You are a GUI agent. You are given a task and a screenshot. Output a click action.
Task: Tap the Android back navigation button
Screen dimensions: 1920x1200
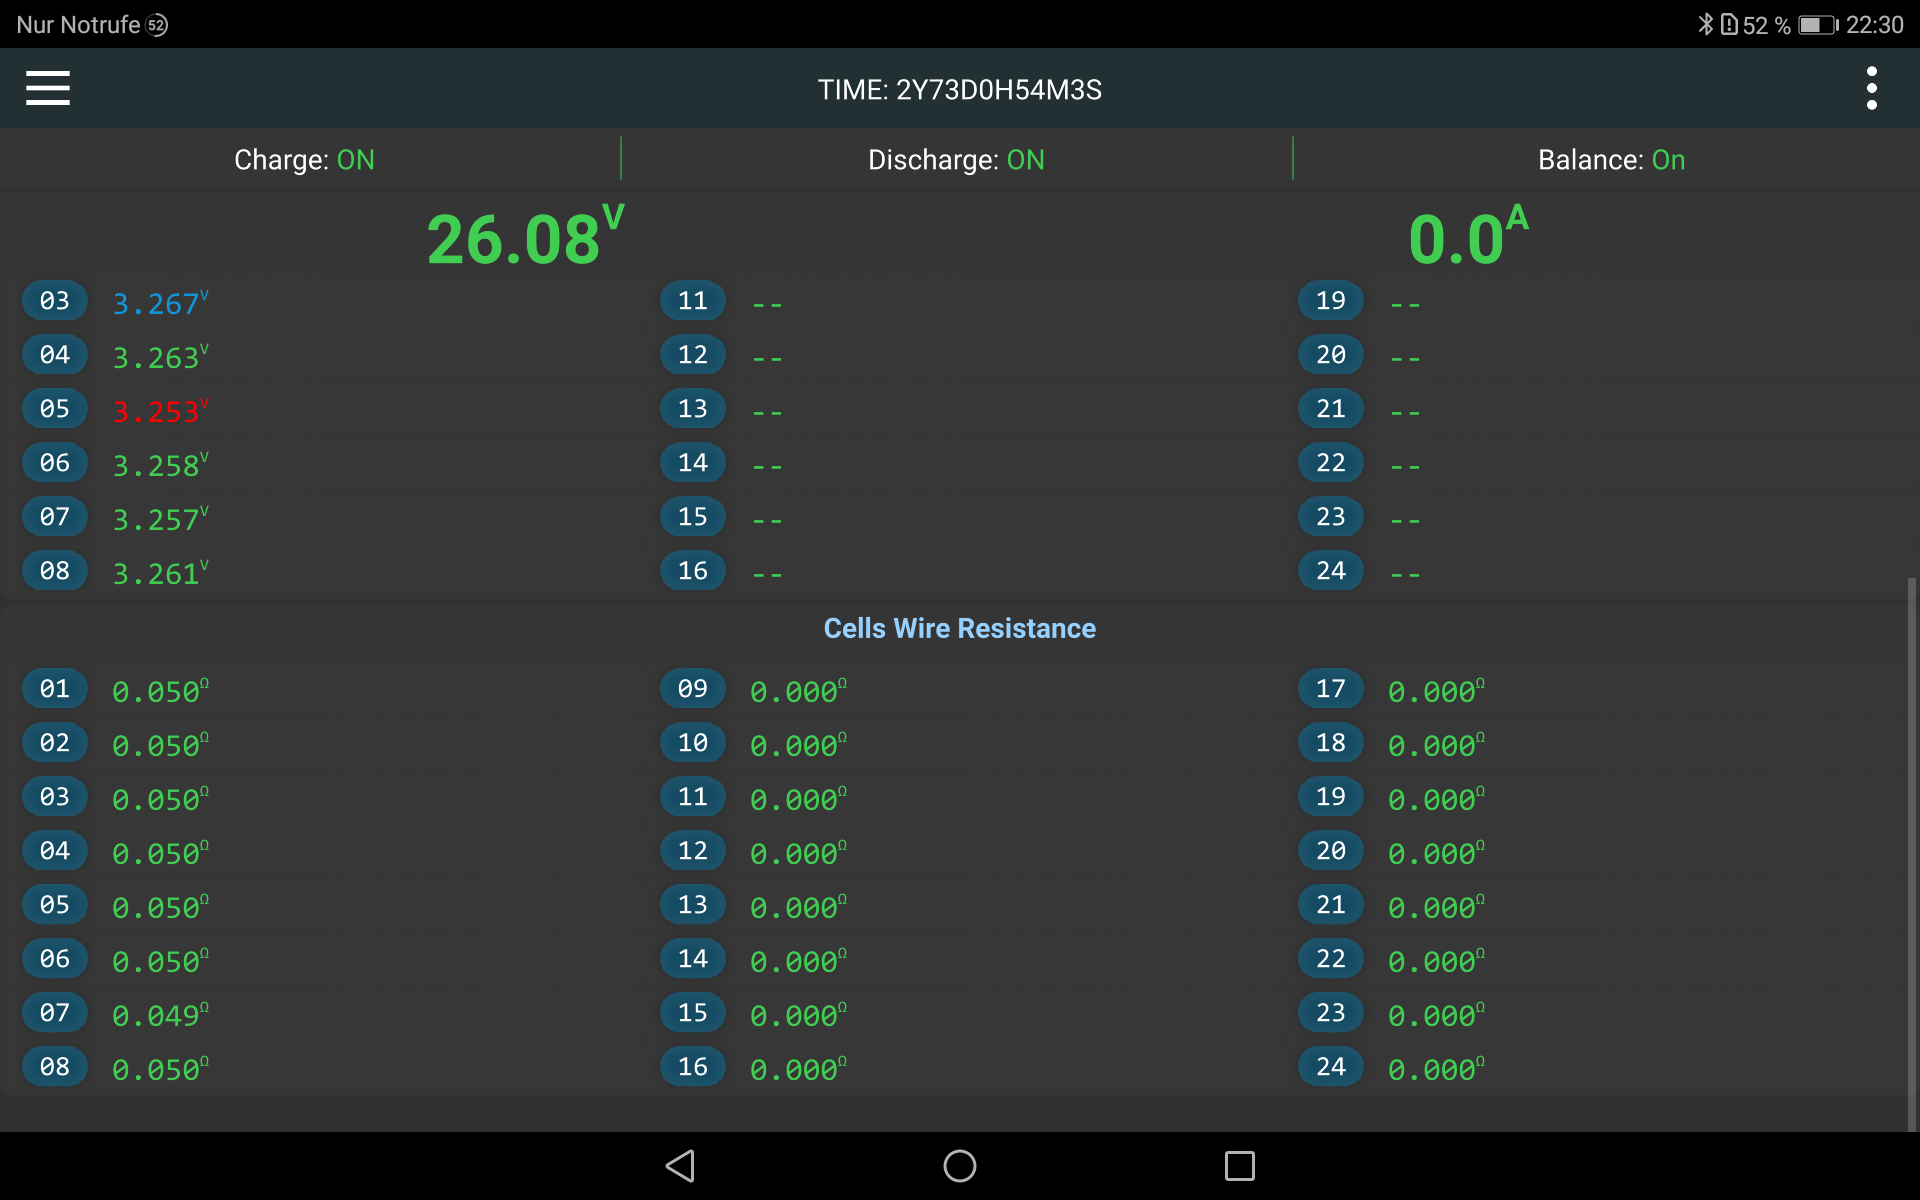[x=680, y=1166]
